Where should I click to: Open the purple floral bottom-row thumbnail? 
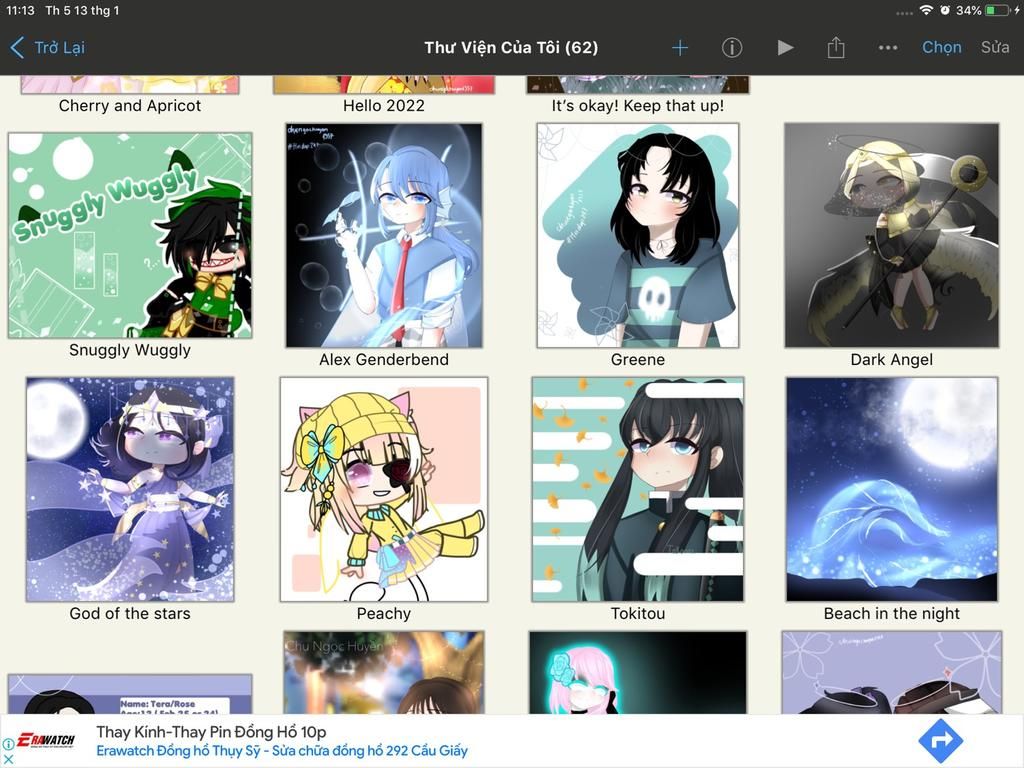891,672
